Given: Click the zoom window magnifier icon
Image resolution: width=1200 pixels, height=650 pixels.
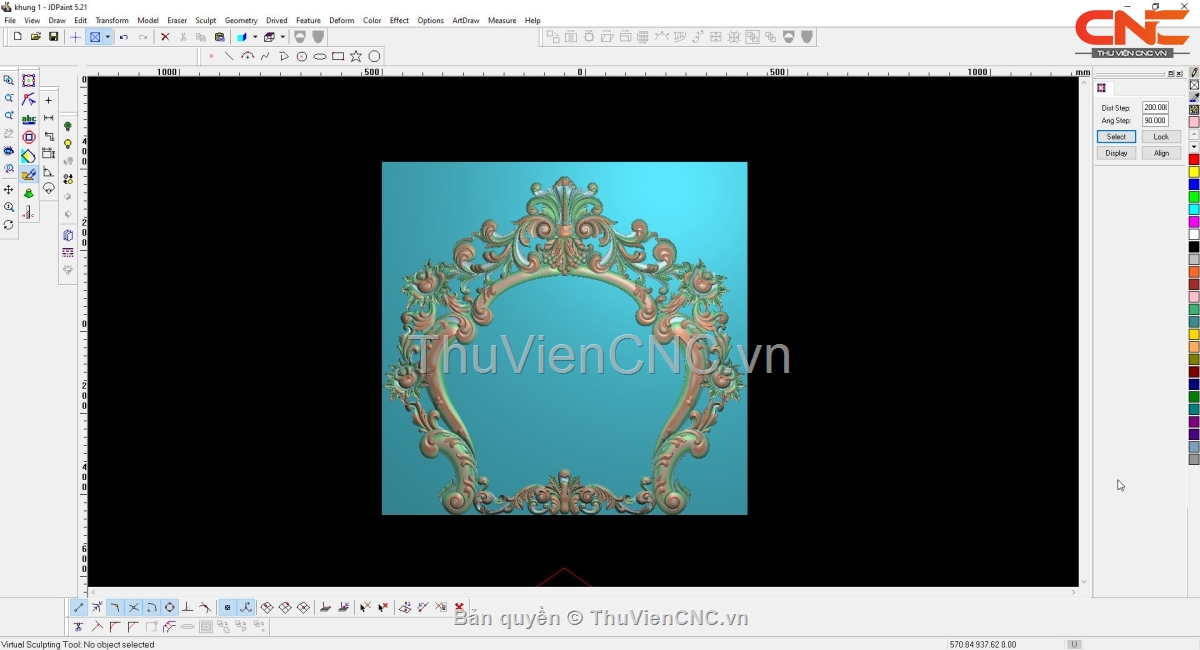Looking at the screenshot, I should point(9,81).
